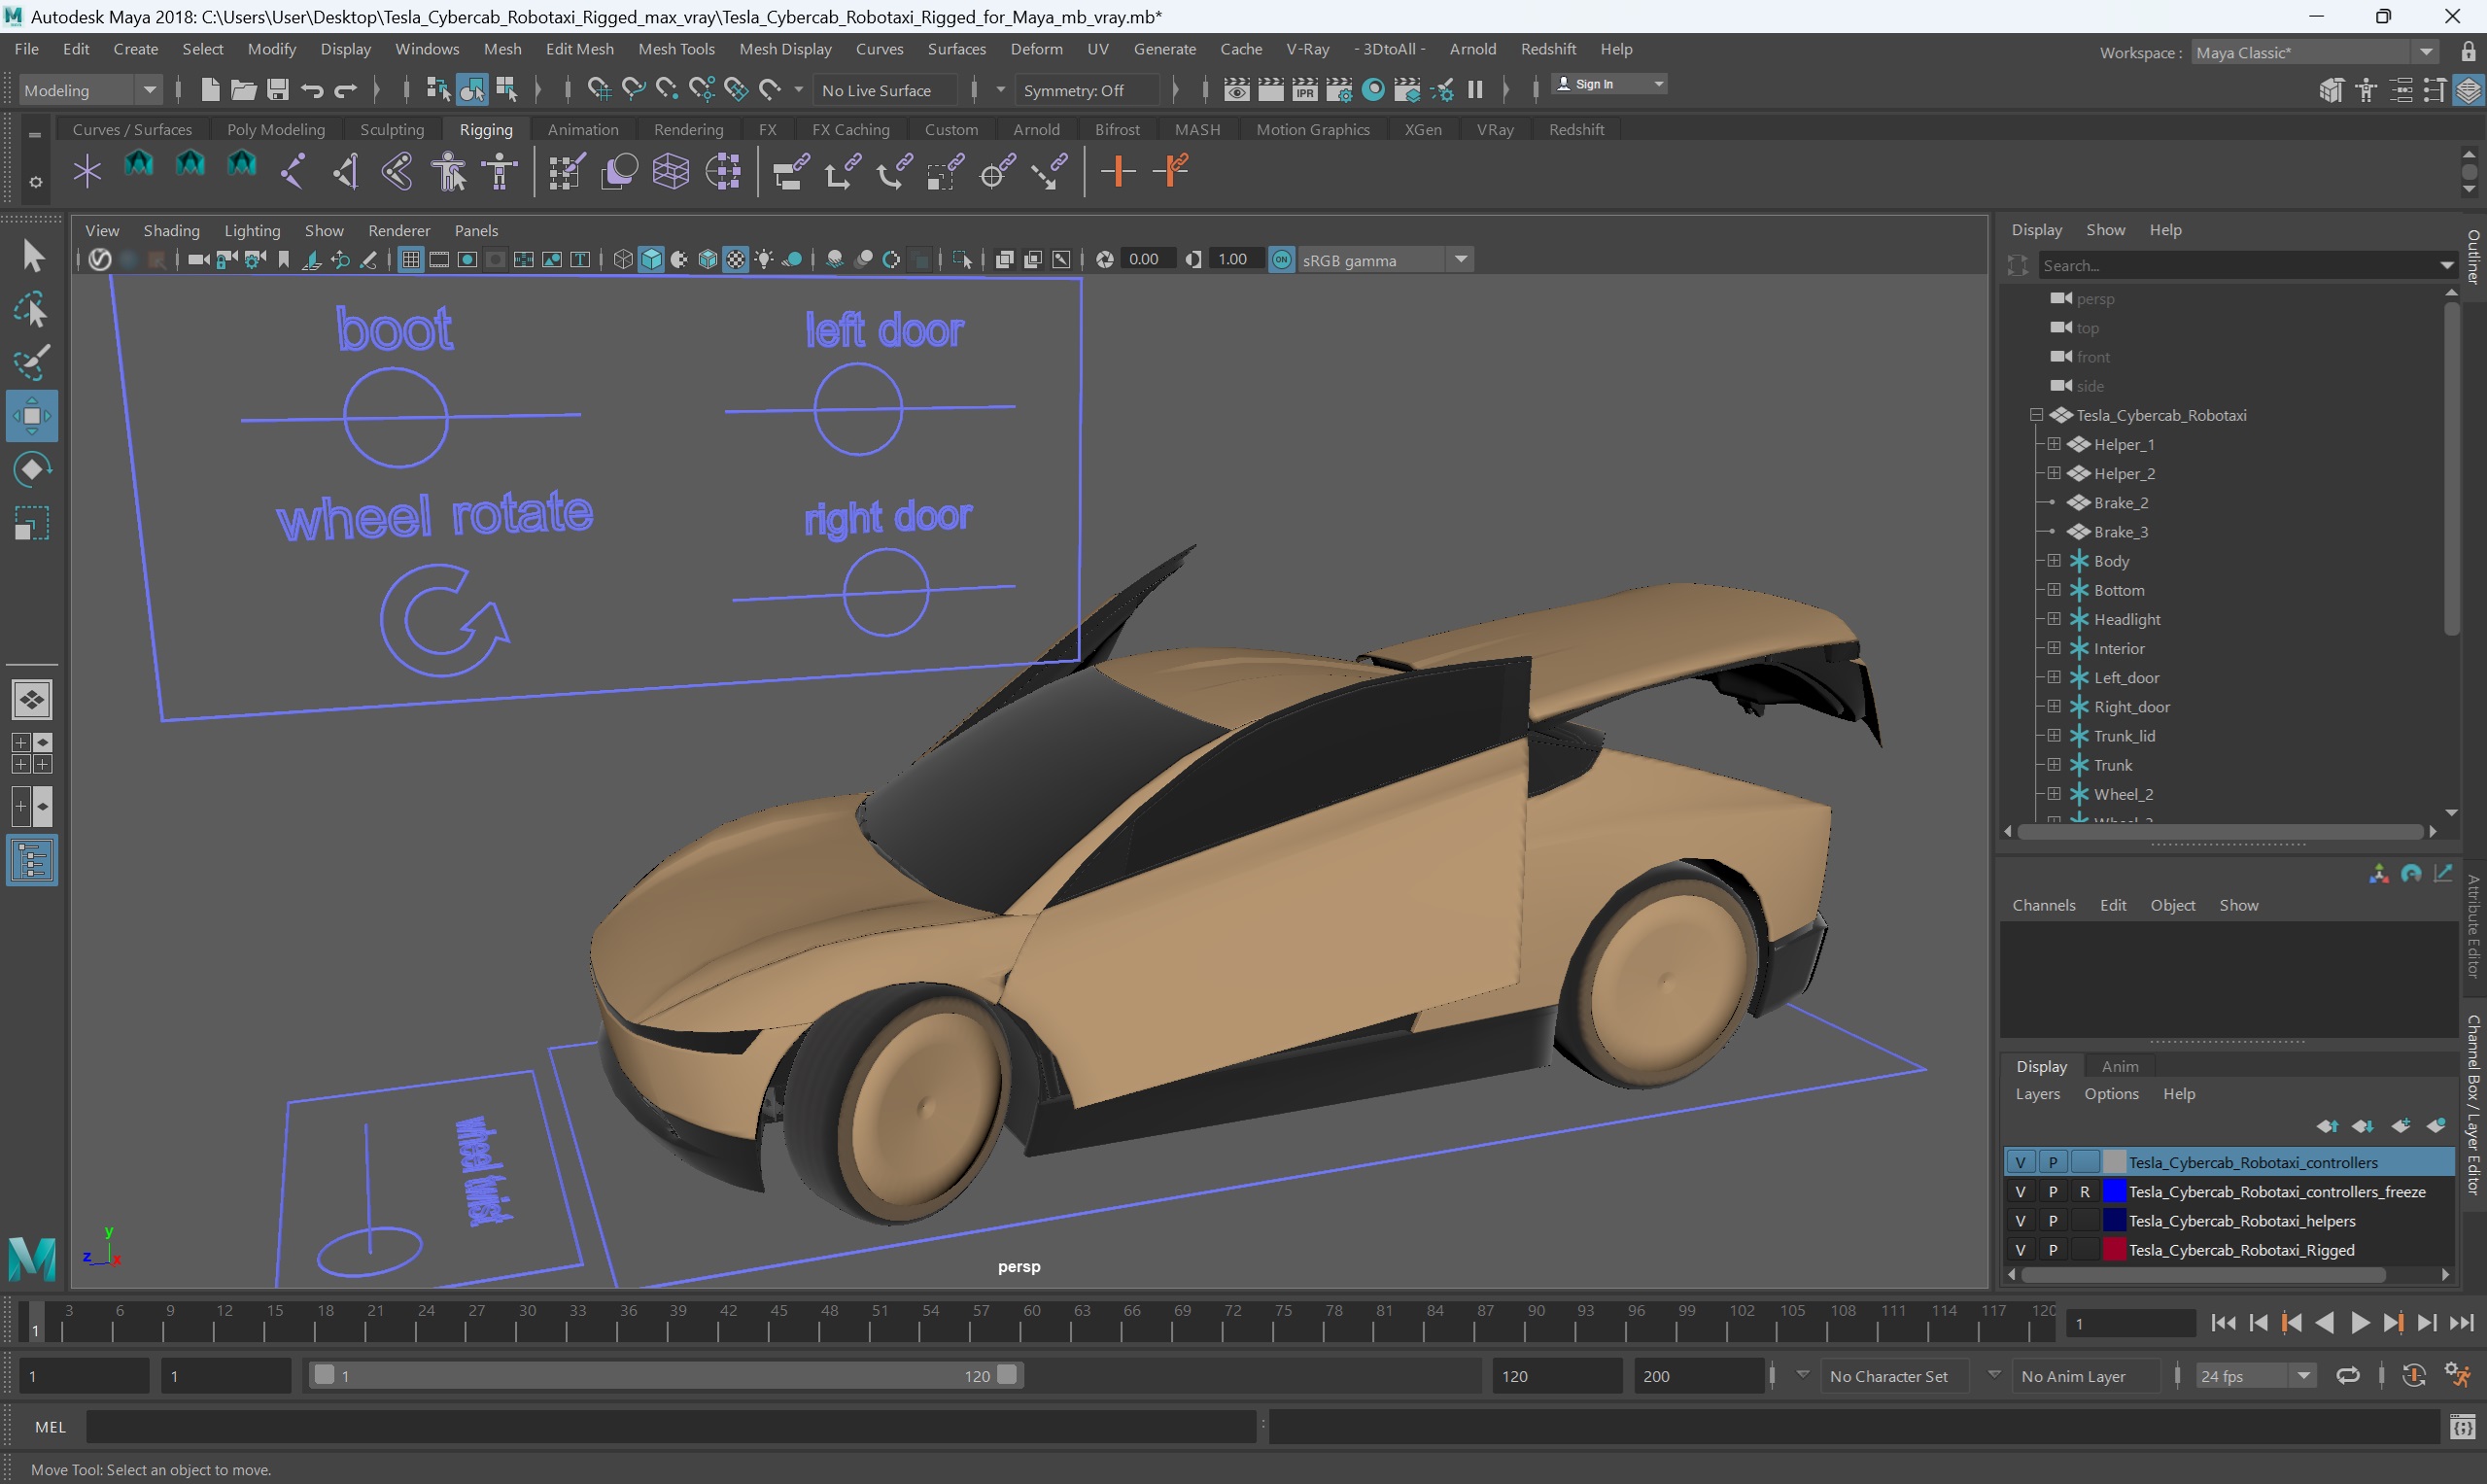This screenshot has height=1484, width=2487.
Task: Open the sRGB gamma view transform dropdown
Action: [1385, 260]
